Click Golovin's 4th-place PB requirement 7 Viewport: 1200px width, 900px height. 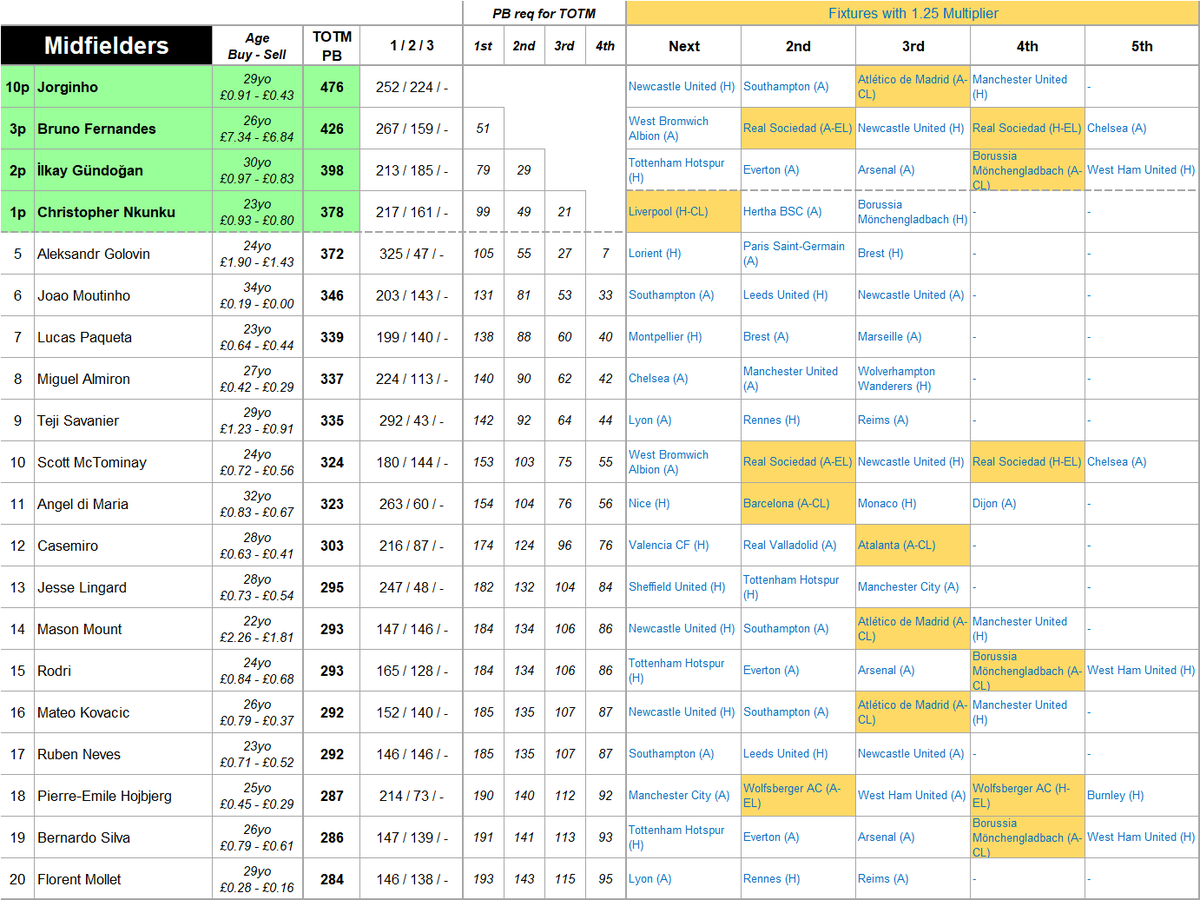click(x=605, y=254)
